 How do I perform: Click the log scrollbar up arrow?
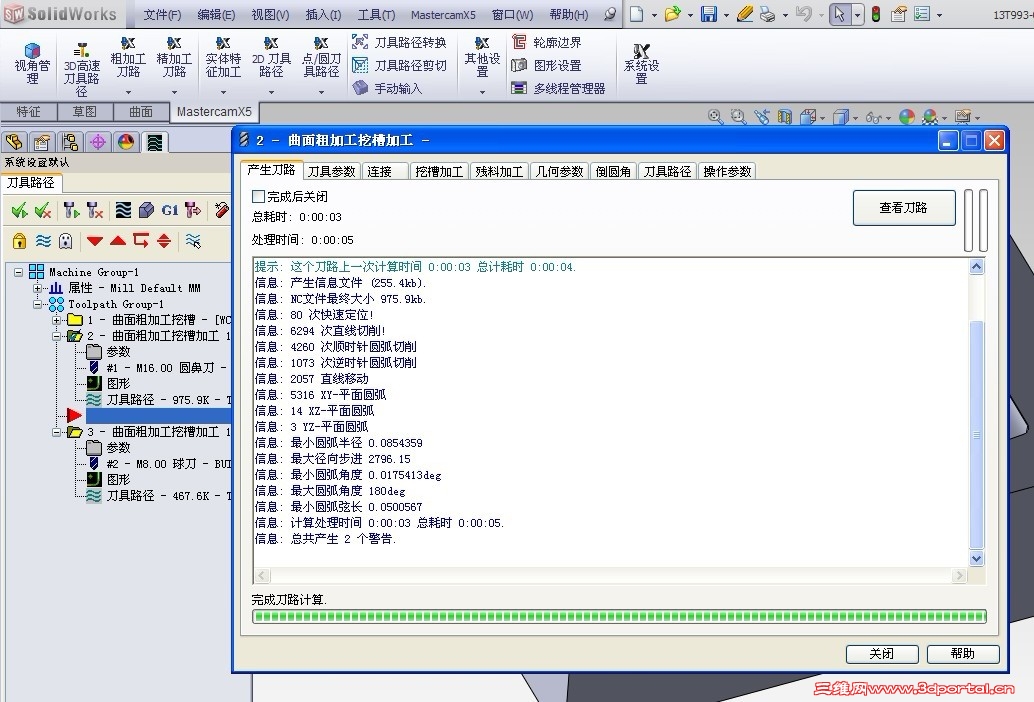[x=977, y=266]
